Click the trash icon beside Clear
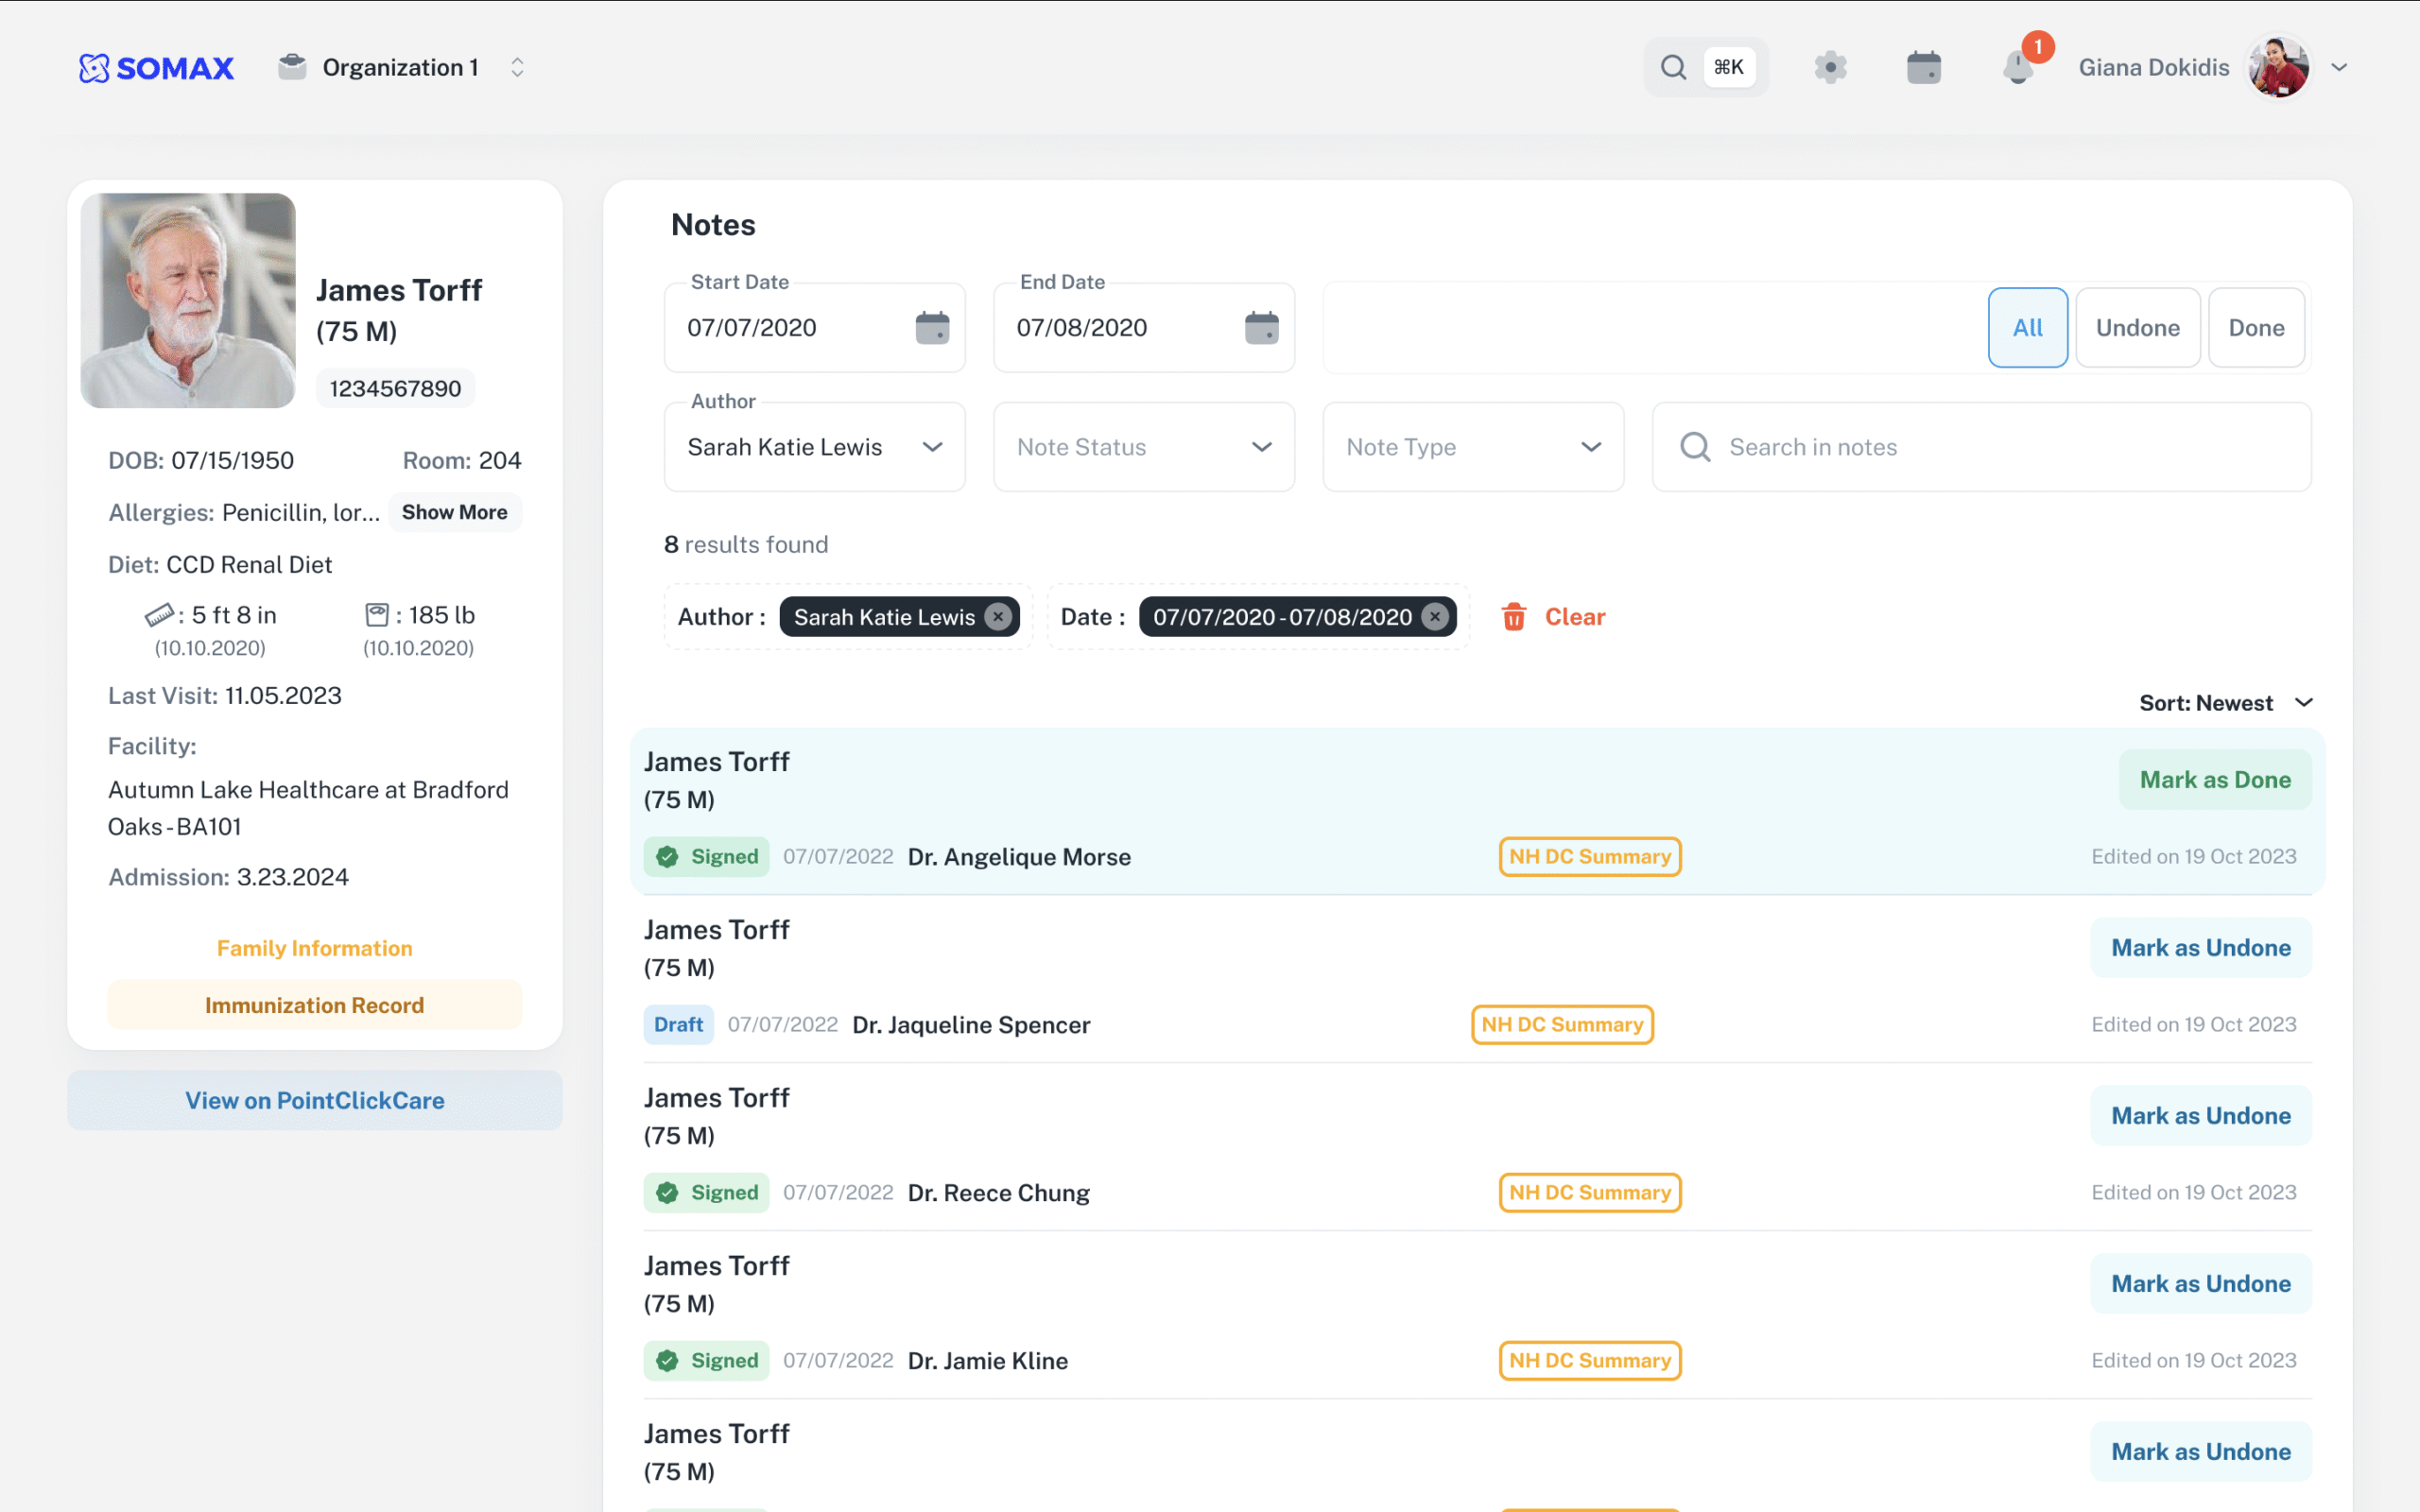Image resolution: width=2420 pixels, height=1512 pixels. pyautogui.click(x=1513, y=617)
